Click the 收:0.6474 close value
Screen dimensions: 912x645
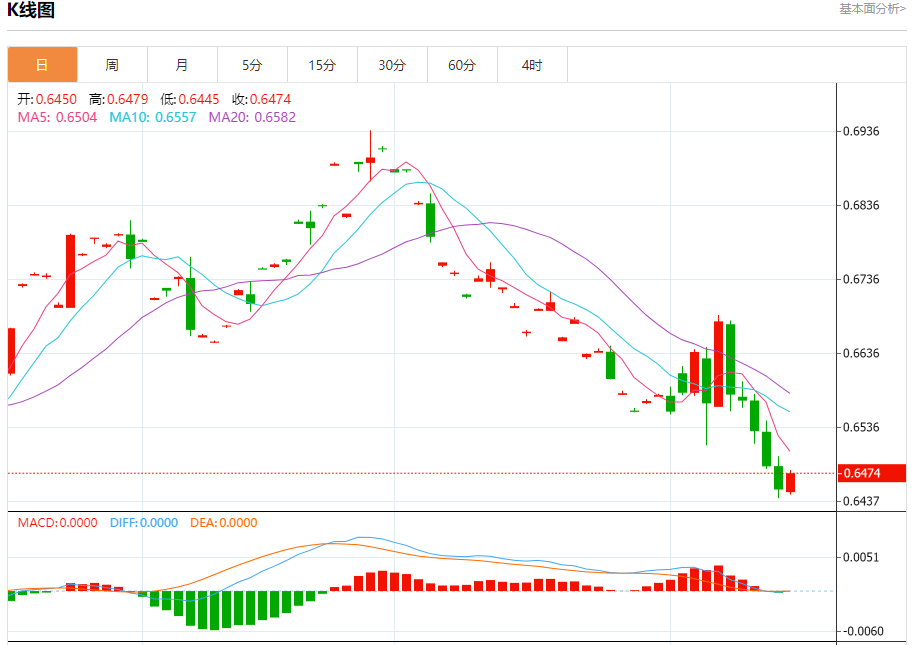pyautogui.click(x=261, y=99)
